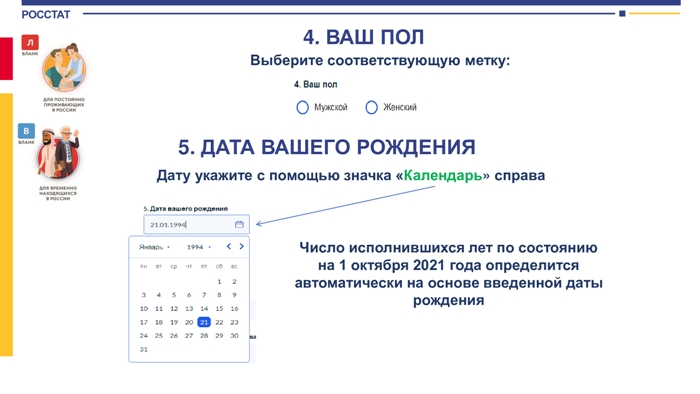This screenshot has width=700, height=394.
Task: Pick day 18 in the calendar
Action: (x=158, y=322)
